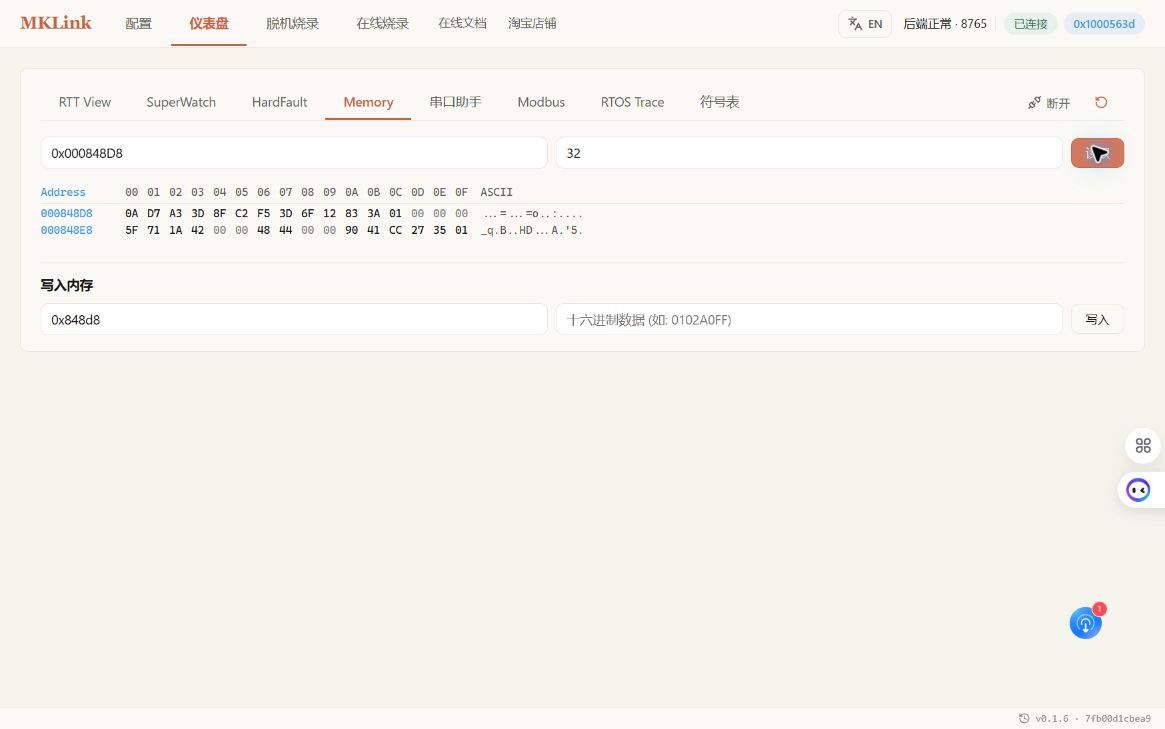Image resolution: width=1165 pixels, height=729 pixels.
Task: Open the four-squares apps floating icon
Action: pos(1143,446)
